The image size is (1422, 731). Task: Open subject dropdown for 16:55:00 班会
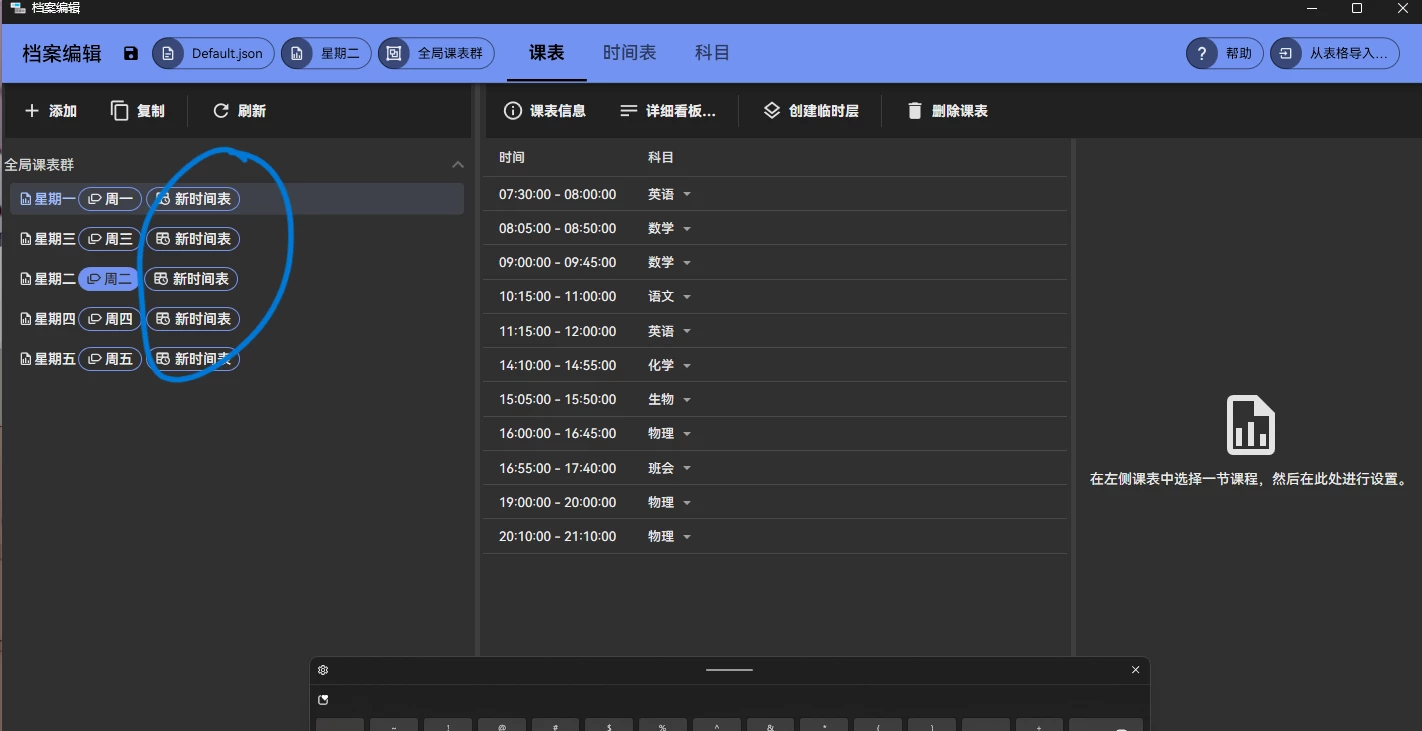687,469
